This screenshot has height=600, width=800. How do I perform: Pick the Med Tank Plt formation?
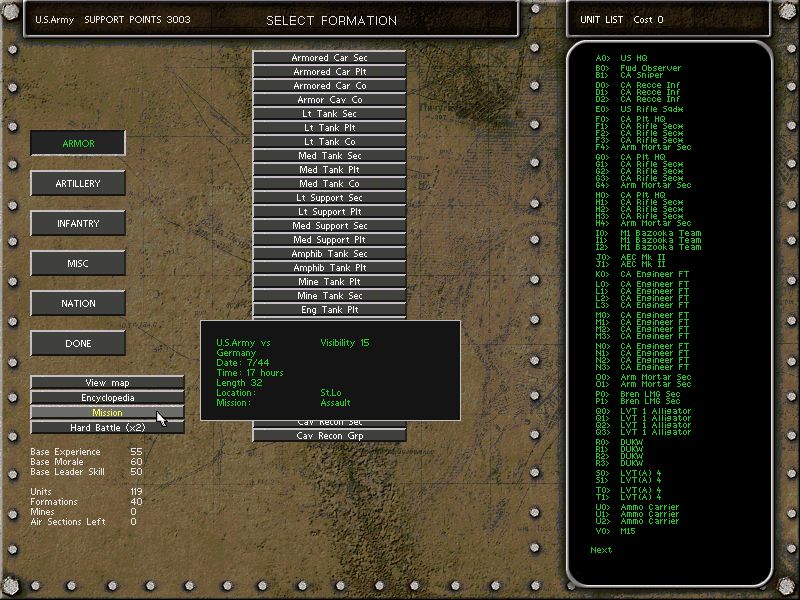click(x=332, y=170)
